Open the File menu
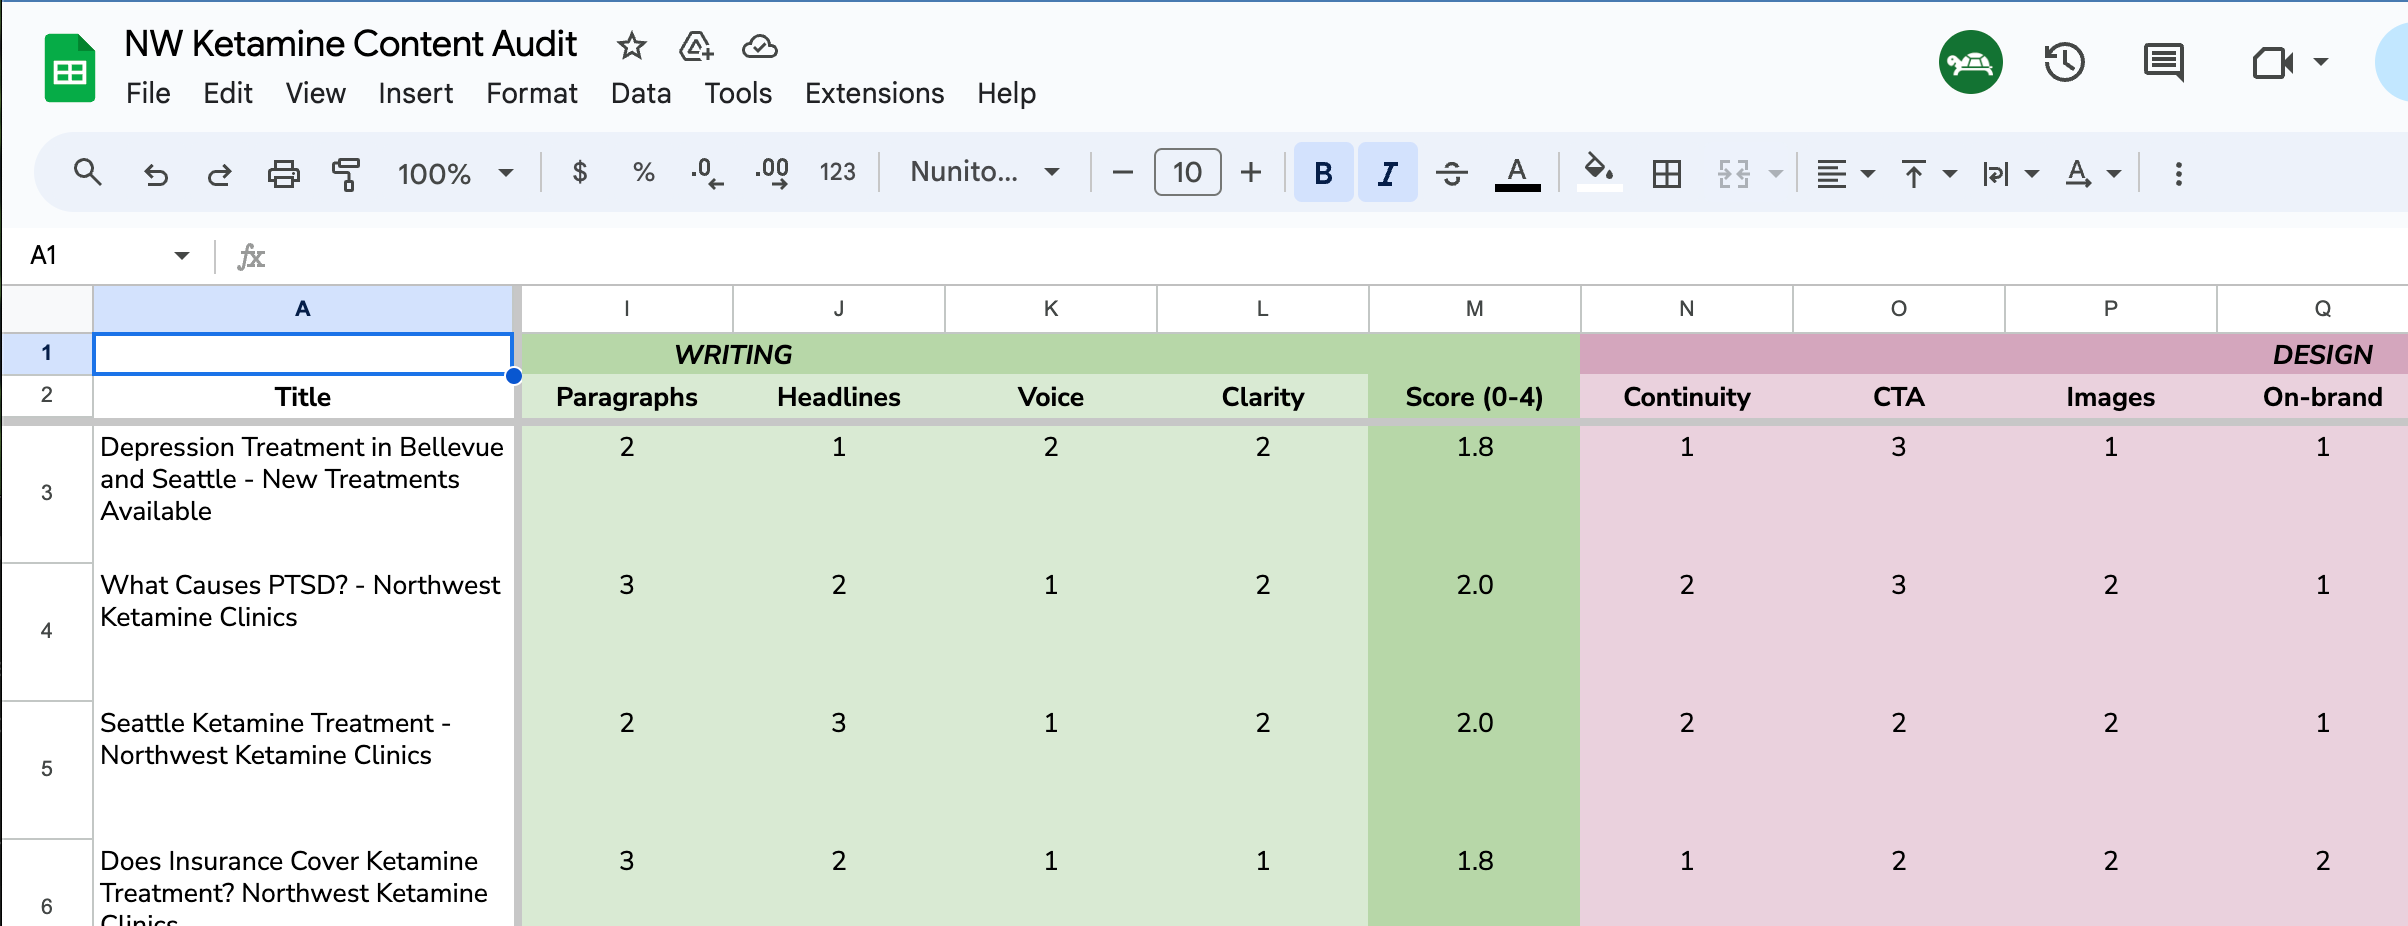Screen dimensions: 2408x926 (148, 93)
